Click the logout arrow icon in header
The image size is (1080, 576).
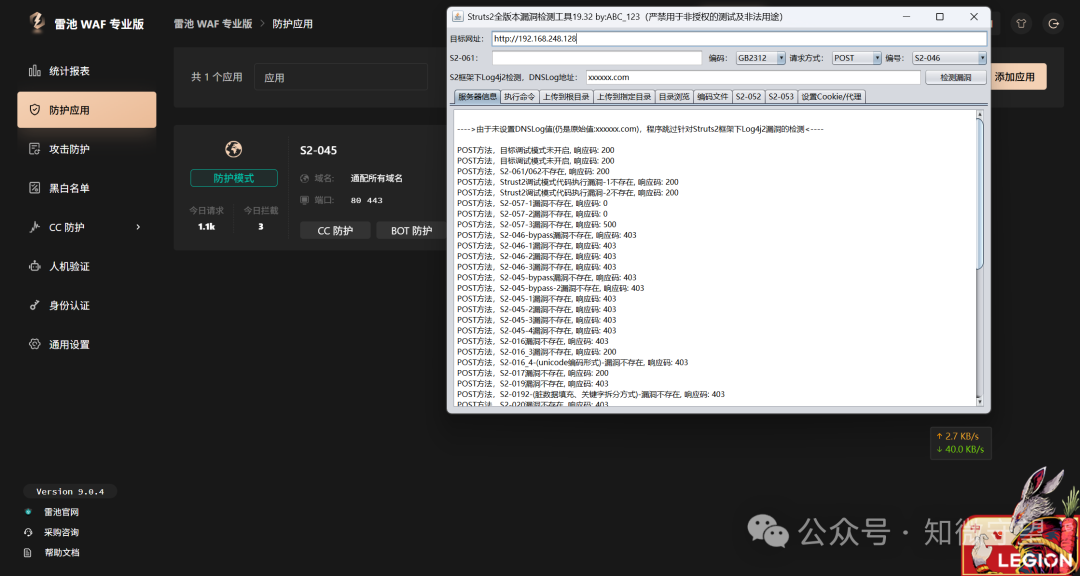(x=1052, y=23)
